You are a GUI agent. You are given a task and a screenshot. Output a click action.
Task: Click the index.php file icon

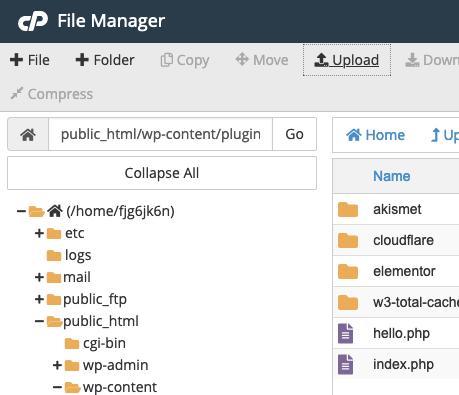[345, 364]
